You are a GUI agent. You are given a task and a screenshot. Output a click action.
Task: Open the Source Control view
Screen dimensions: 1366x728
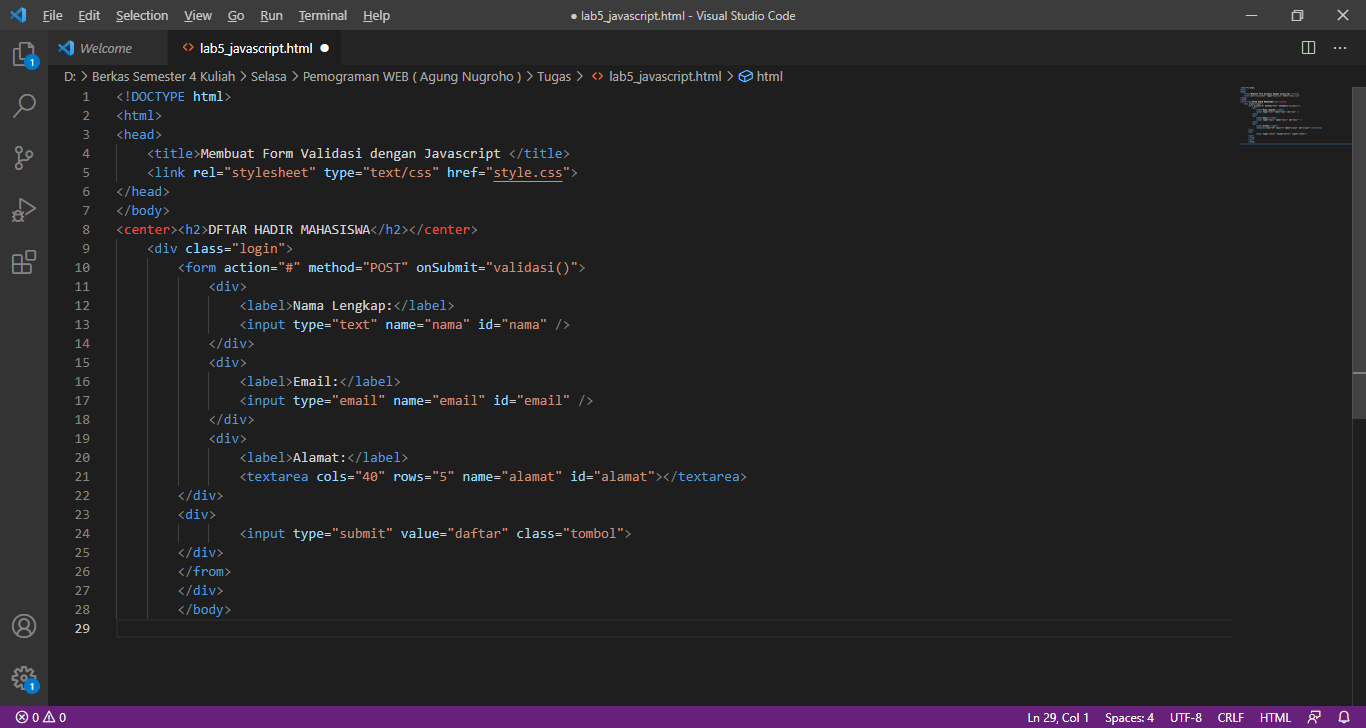point(24,157)
